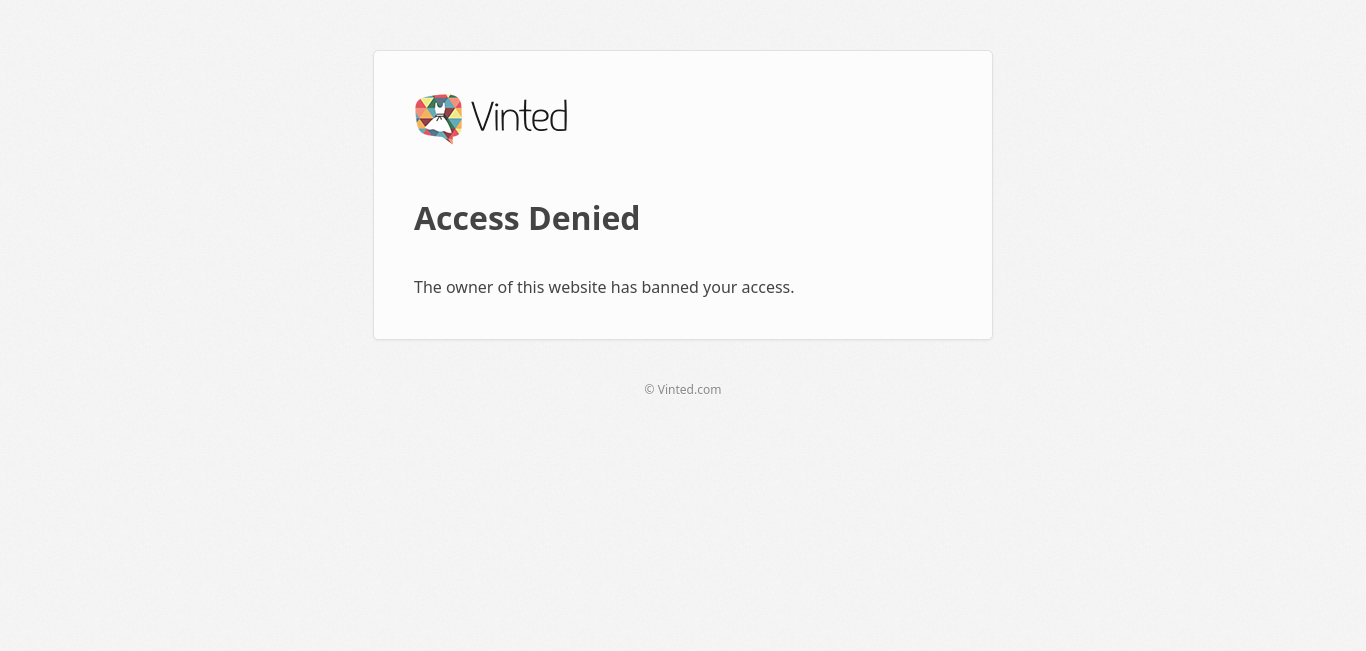The height and width of the screenshot is (651, 1366).
Task: Click the word "The" starting the message
Action: tap(428, 287)
